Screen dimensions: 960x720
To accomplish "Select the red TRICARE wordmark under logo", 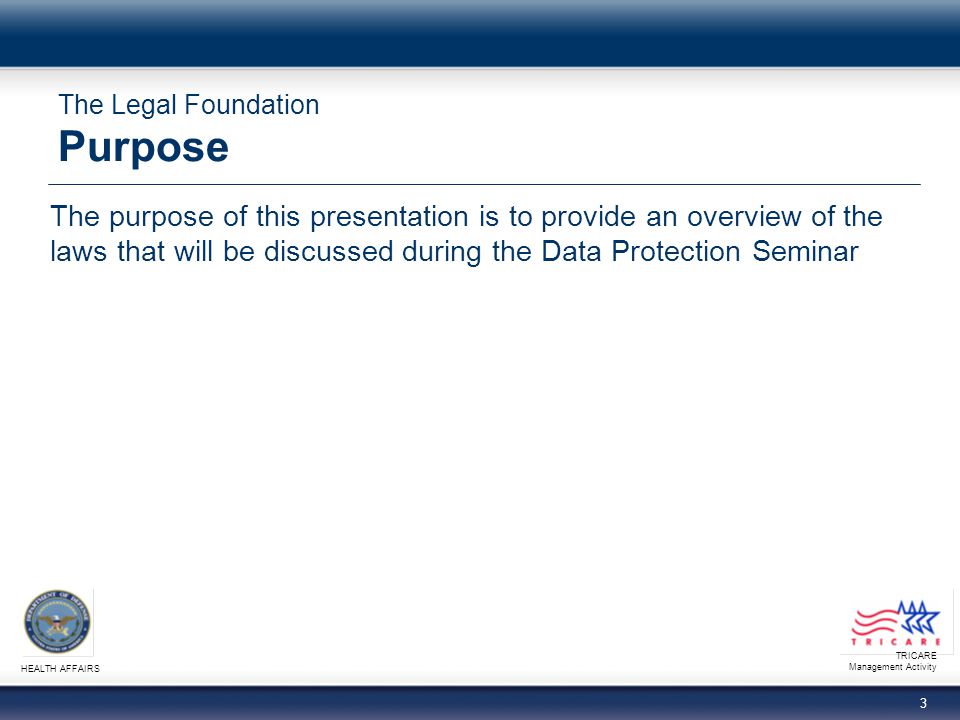I will 896,642.
